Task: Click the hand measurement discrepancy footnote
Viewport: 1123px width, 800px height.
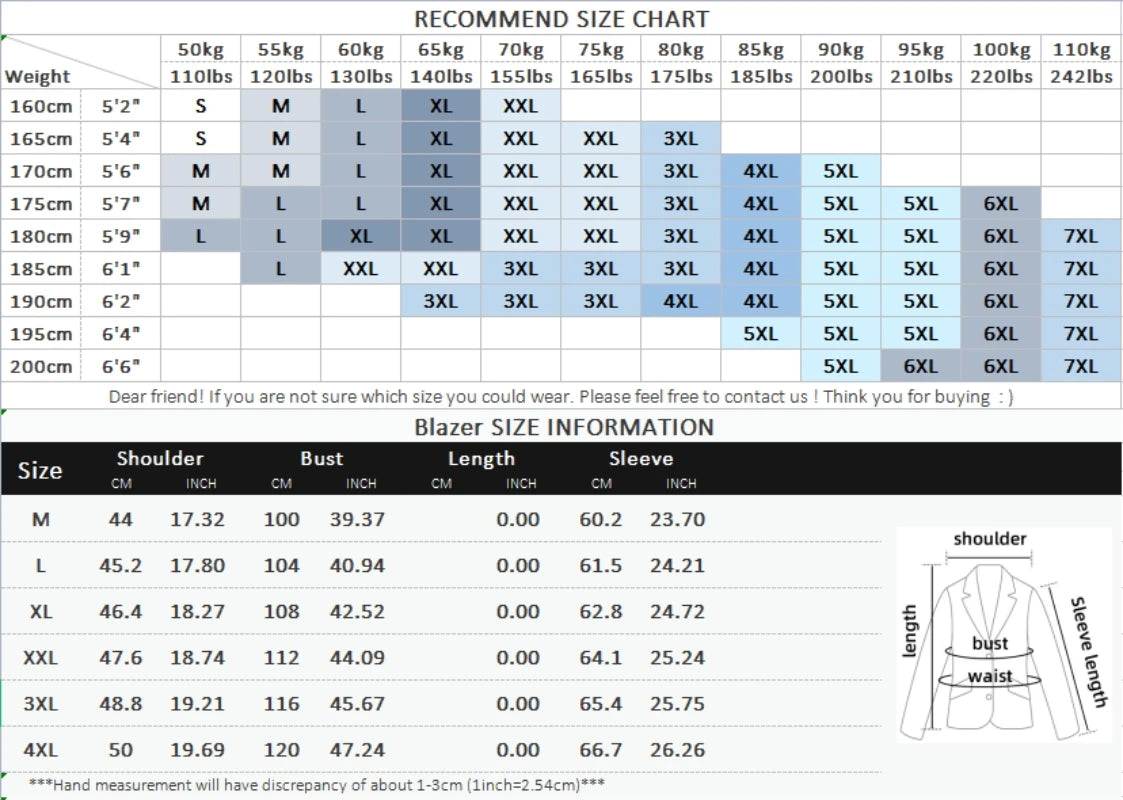Action: 317,785
